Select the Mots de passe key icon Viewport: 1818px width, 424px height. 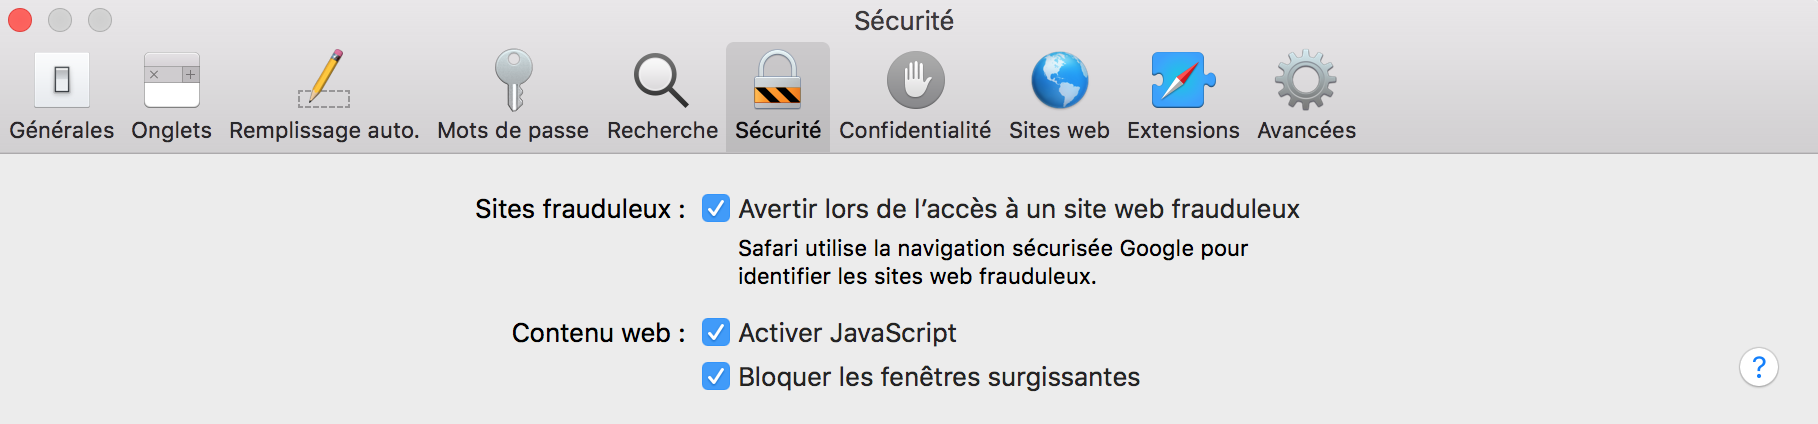(x=513, y=80)
